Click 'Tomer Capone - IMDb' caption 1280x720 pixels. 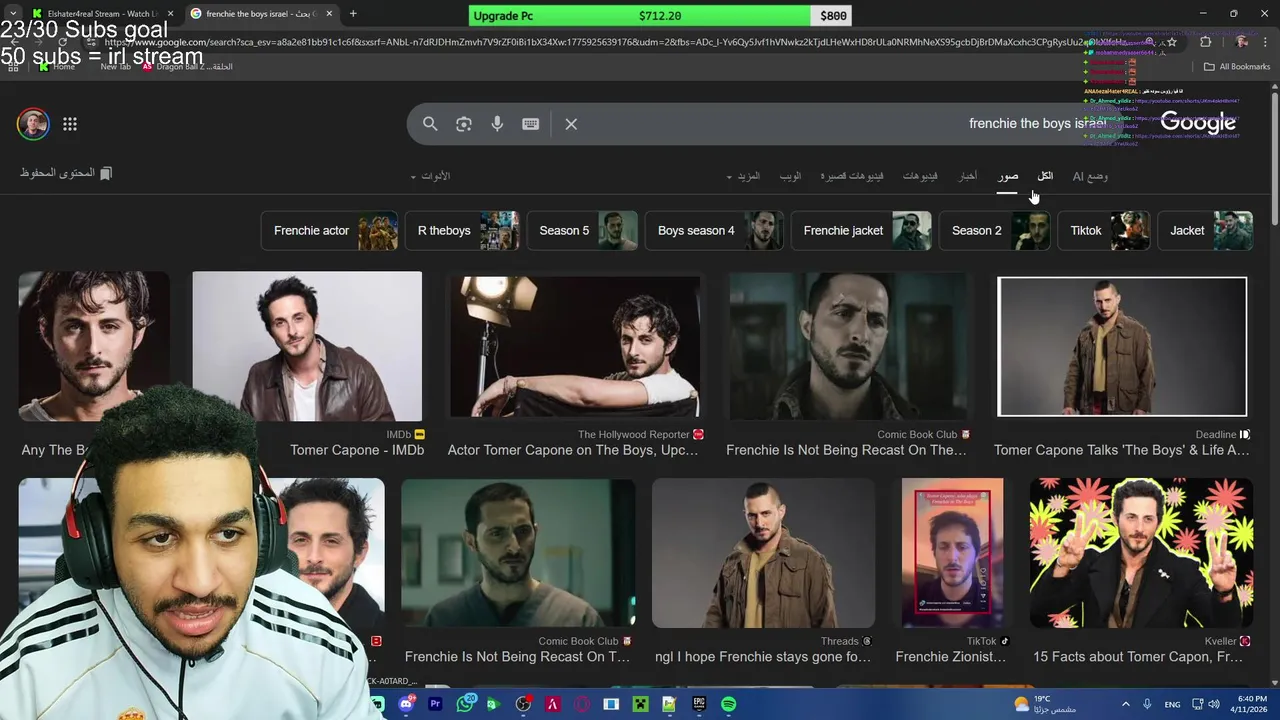tap(357, 450)
